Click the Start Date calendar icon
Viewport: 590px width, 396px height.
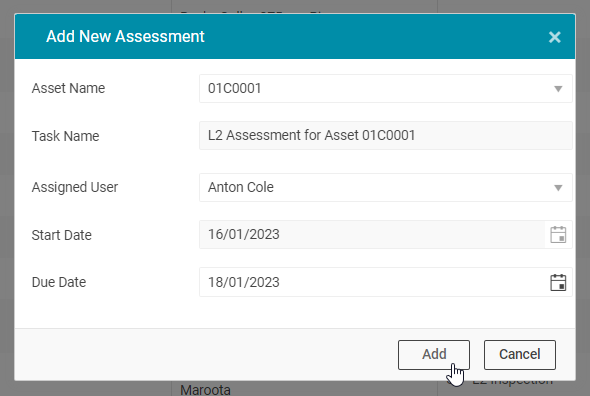tap(558, 235)
